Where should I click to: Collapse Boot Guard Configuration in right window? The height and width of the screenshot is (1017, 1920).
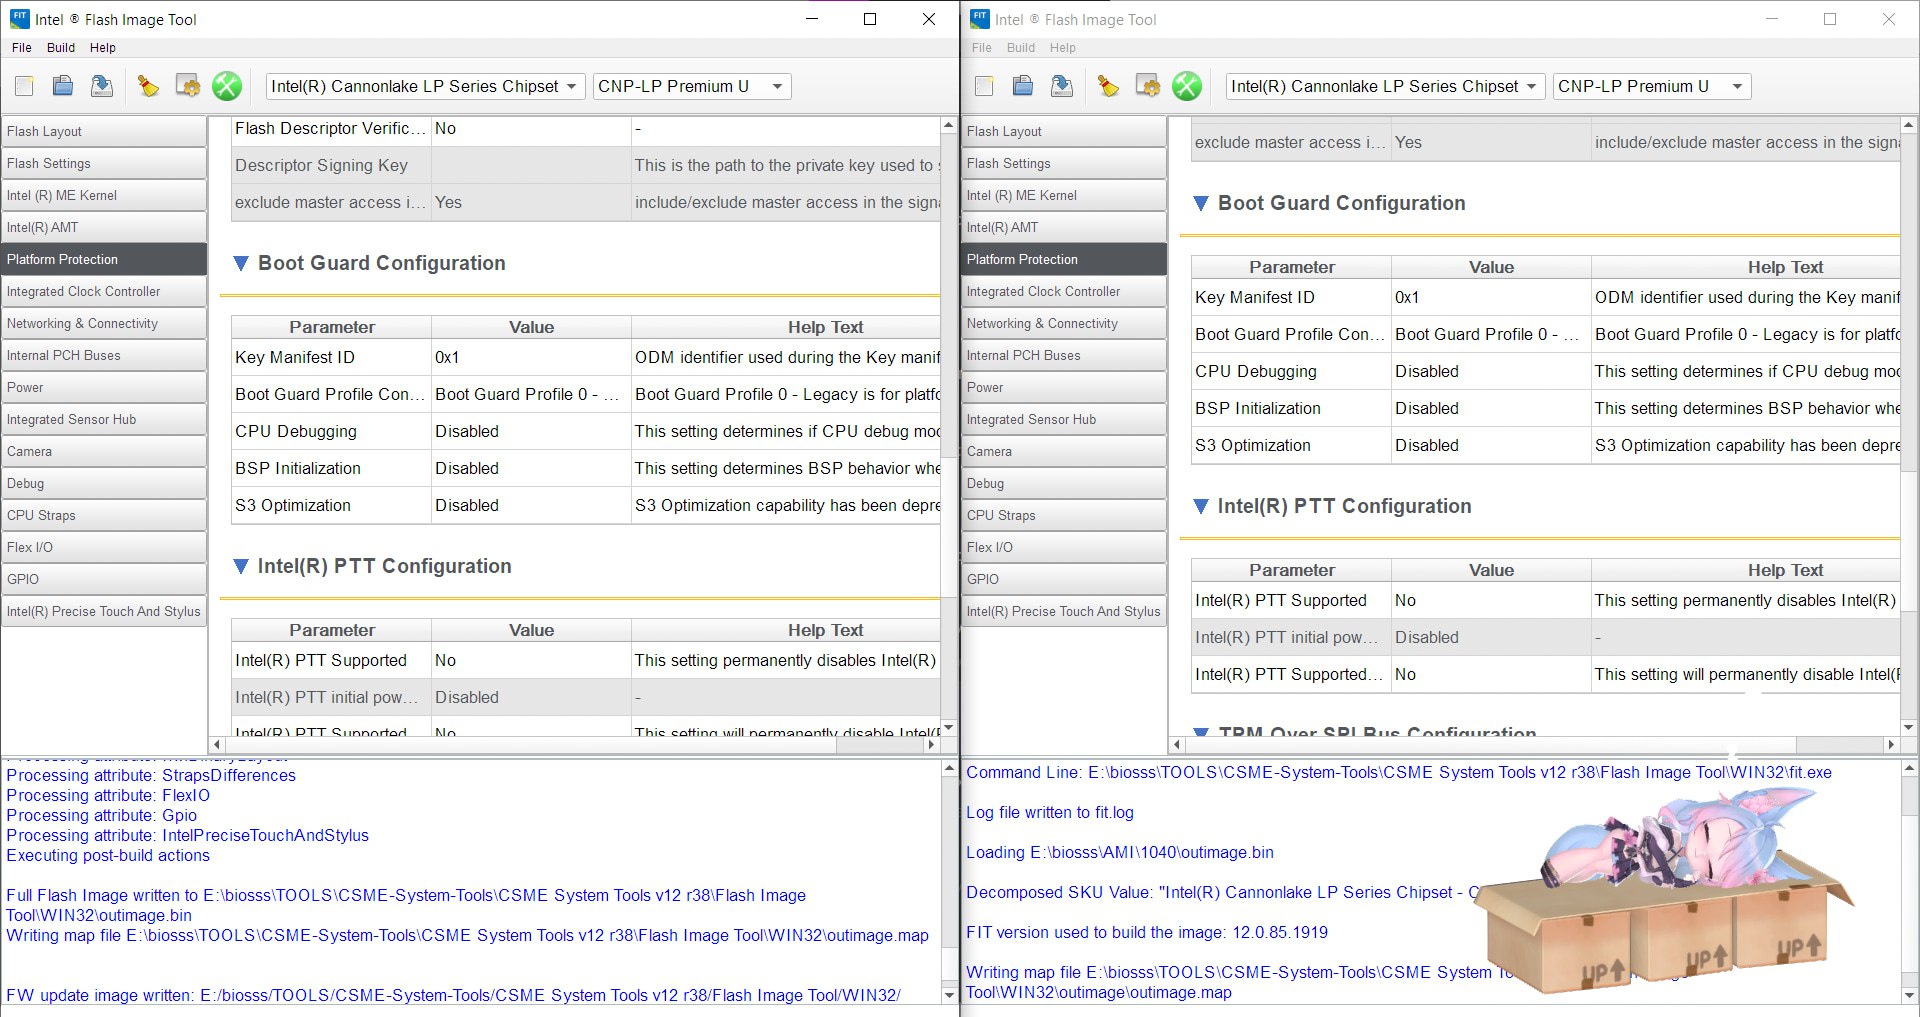1201,203
